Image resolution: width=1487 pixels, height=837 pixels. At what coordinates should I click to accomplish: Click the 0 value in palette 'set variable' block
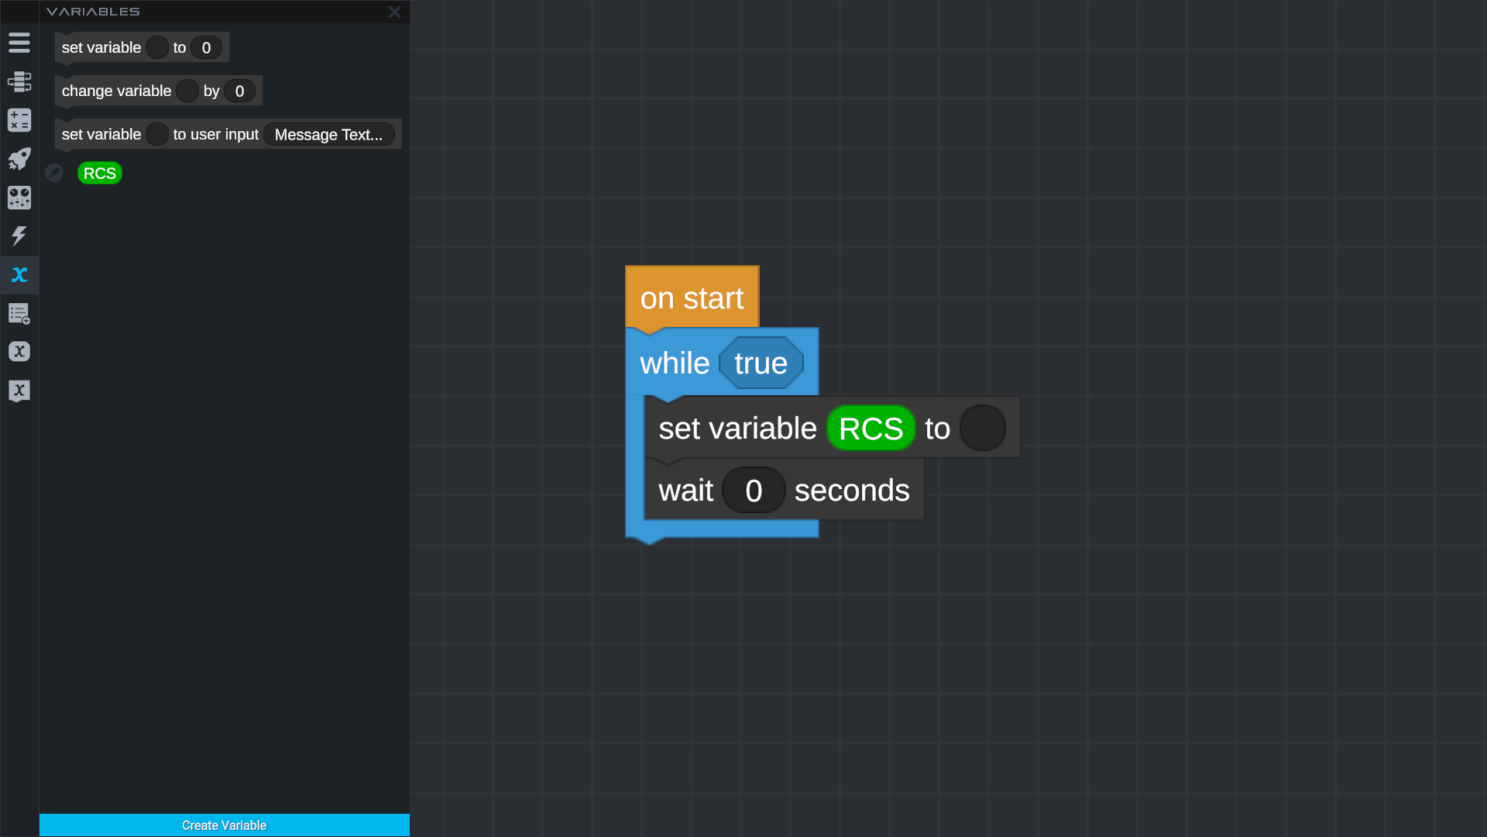(x=206, y=47)
